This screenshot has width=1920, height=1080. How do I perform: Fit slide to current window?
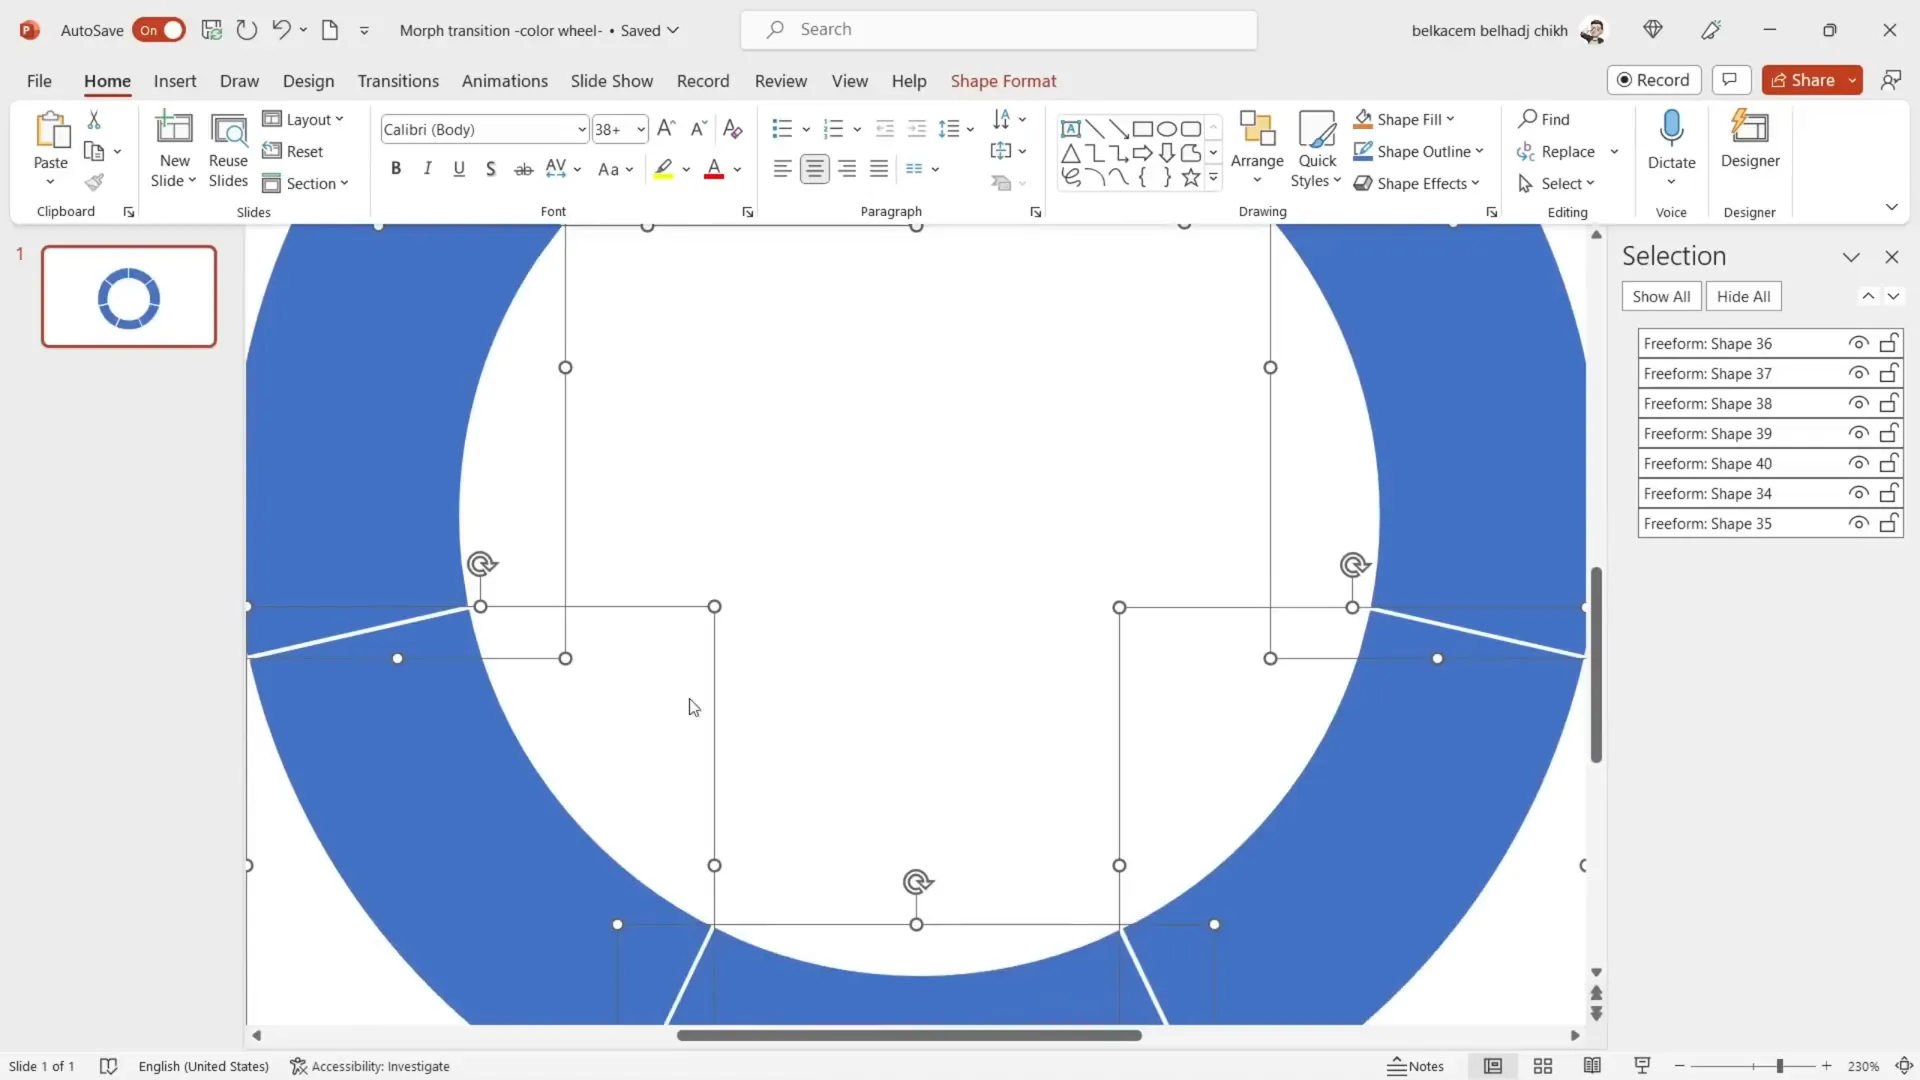pos(1904,1066)
